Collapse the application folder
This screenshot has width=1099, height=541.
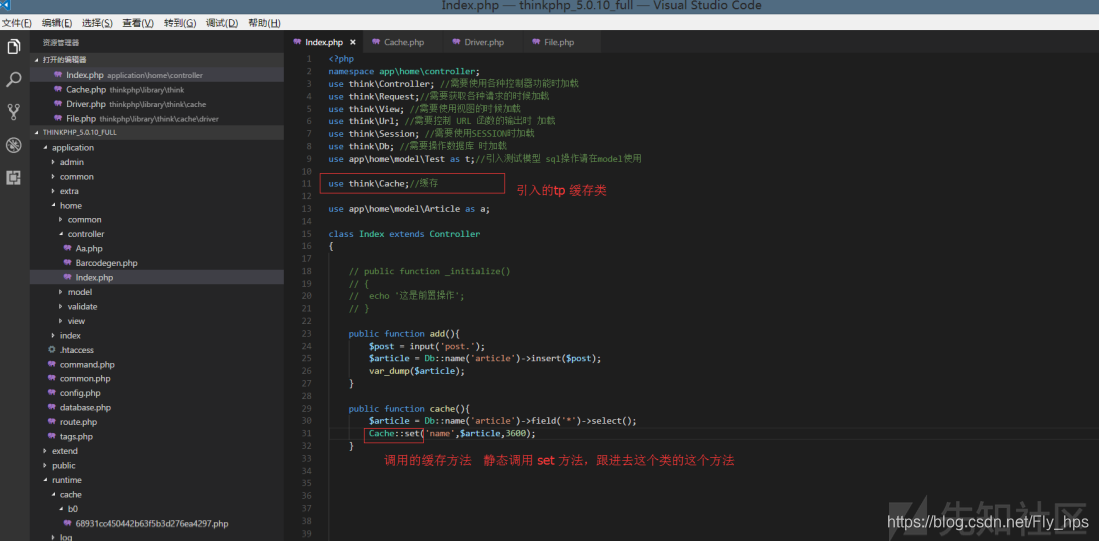73,147
